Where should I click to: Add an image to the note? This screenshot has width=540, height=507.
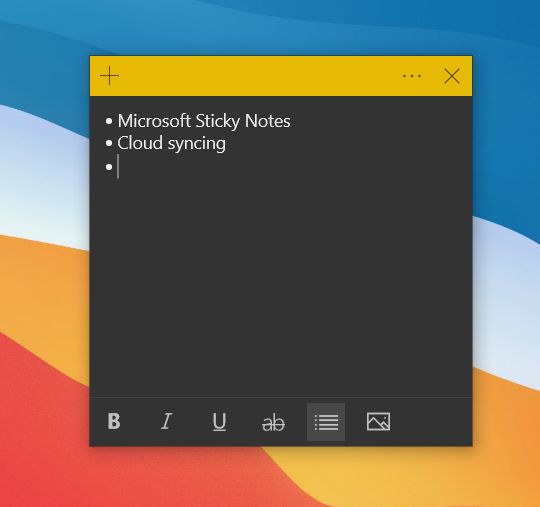pyautogui.click(x=378, y=421)
